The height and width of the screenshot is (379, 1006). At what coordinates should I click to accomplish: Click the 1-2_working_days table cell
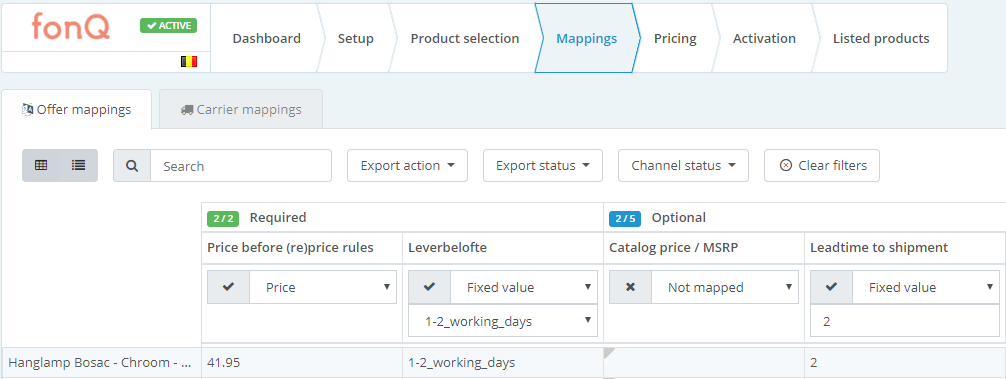click(x=502, y=363)
